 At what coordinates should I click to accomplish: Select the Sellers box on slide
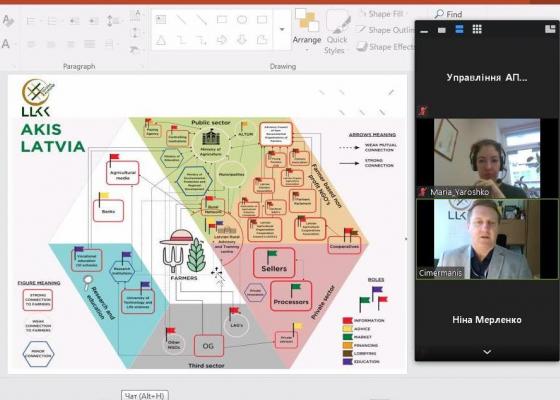[x=274, y=262]
